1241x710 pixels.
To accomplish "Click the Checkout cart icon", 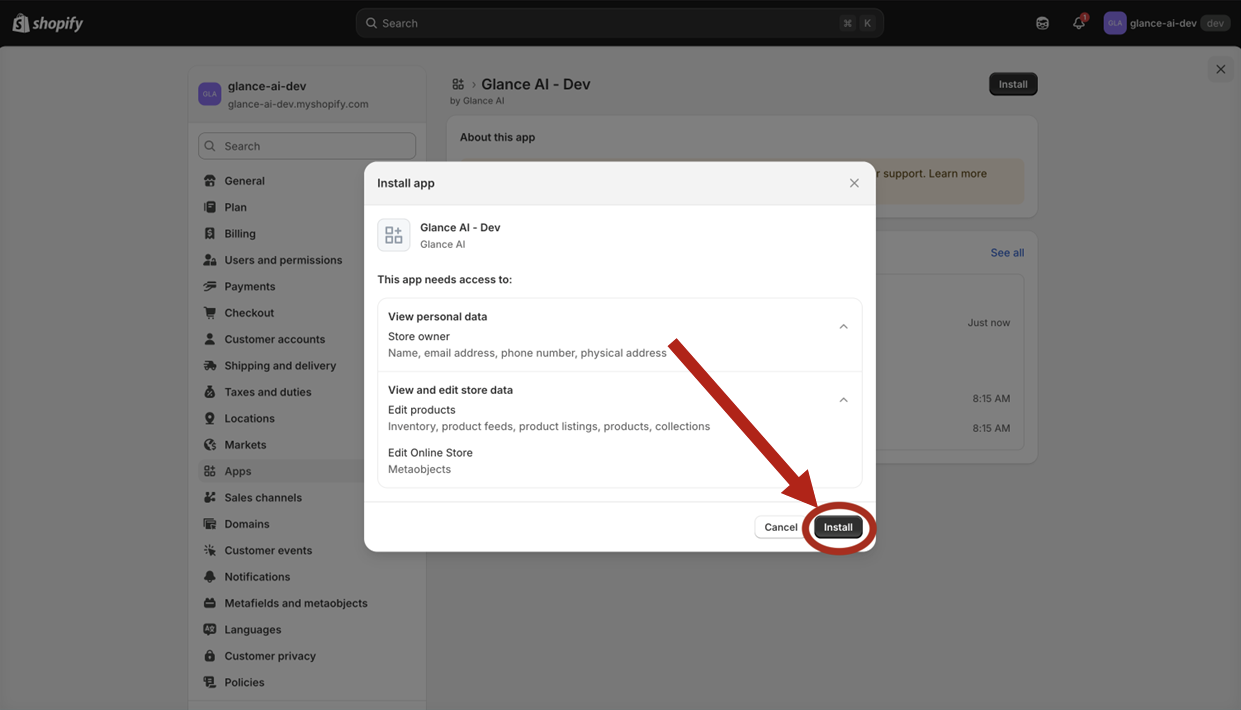I will click(x=210, y=313).
